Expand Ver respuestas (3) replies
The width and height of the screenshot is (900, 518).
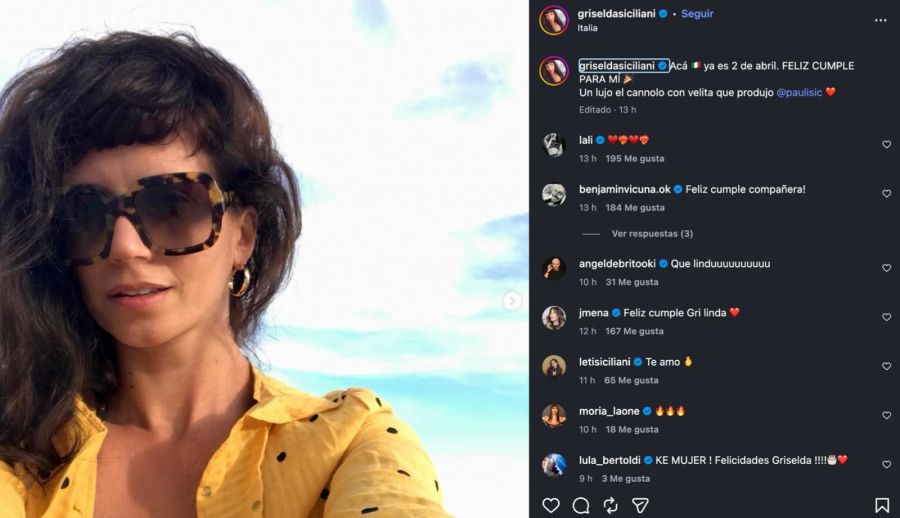(x=652, y=234)
